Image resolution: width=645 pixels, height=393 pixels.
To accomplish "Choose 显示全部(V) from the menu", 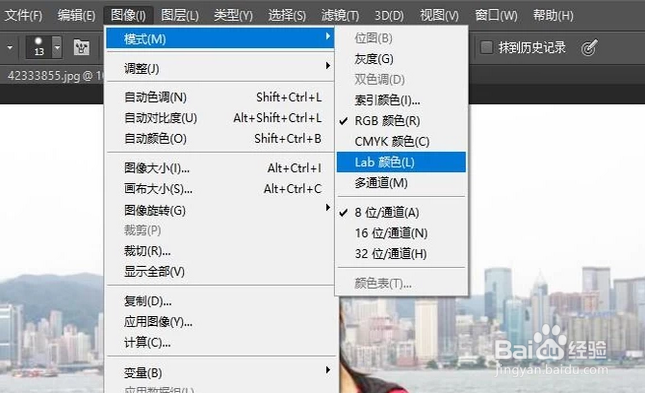I will pyautogui.click(x=220, y=272).
